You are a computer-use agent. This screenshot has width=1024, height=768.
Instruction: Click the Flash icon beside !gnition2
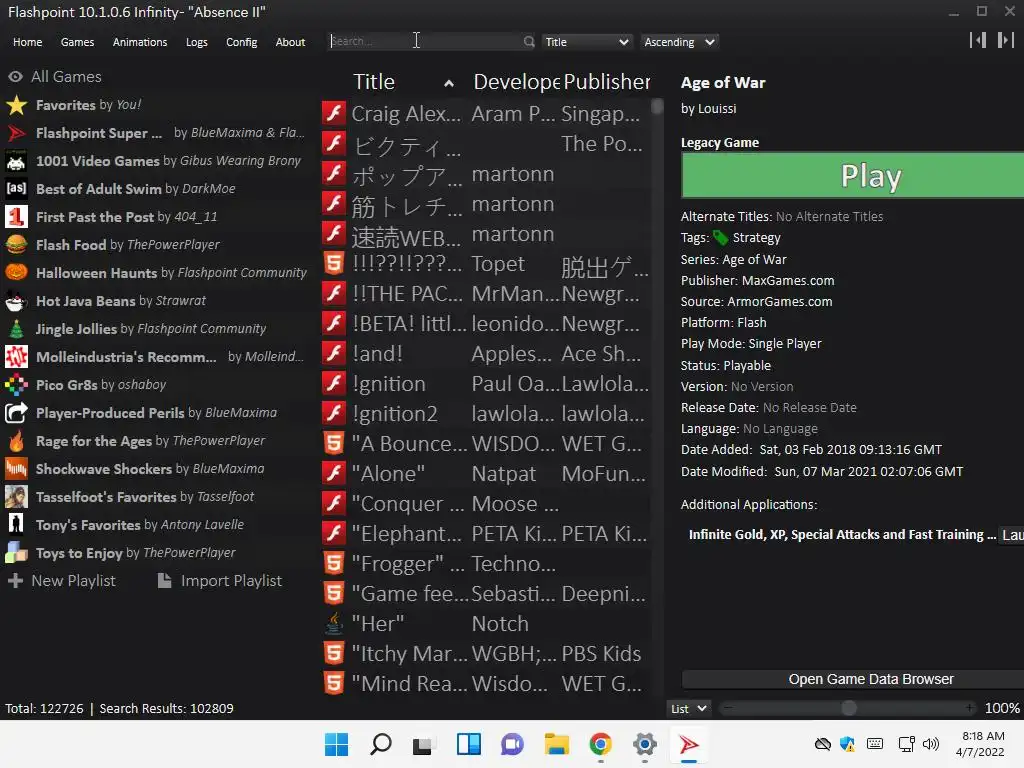tap(334, 413)
